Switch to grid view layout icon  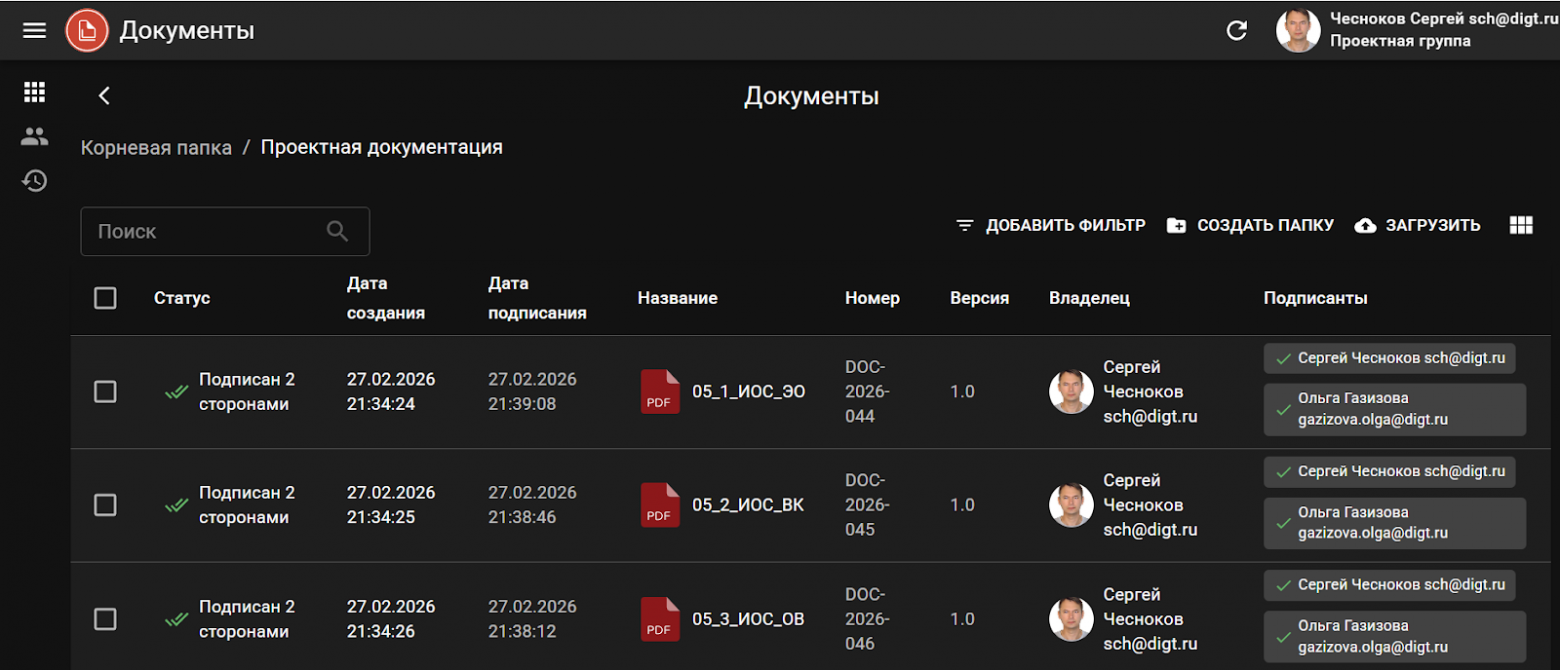[x=1520, y=226]
